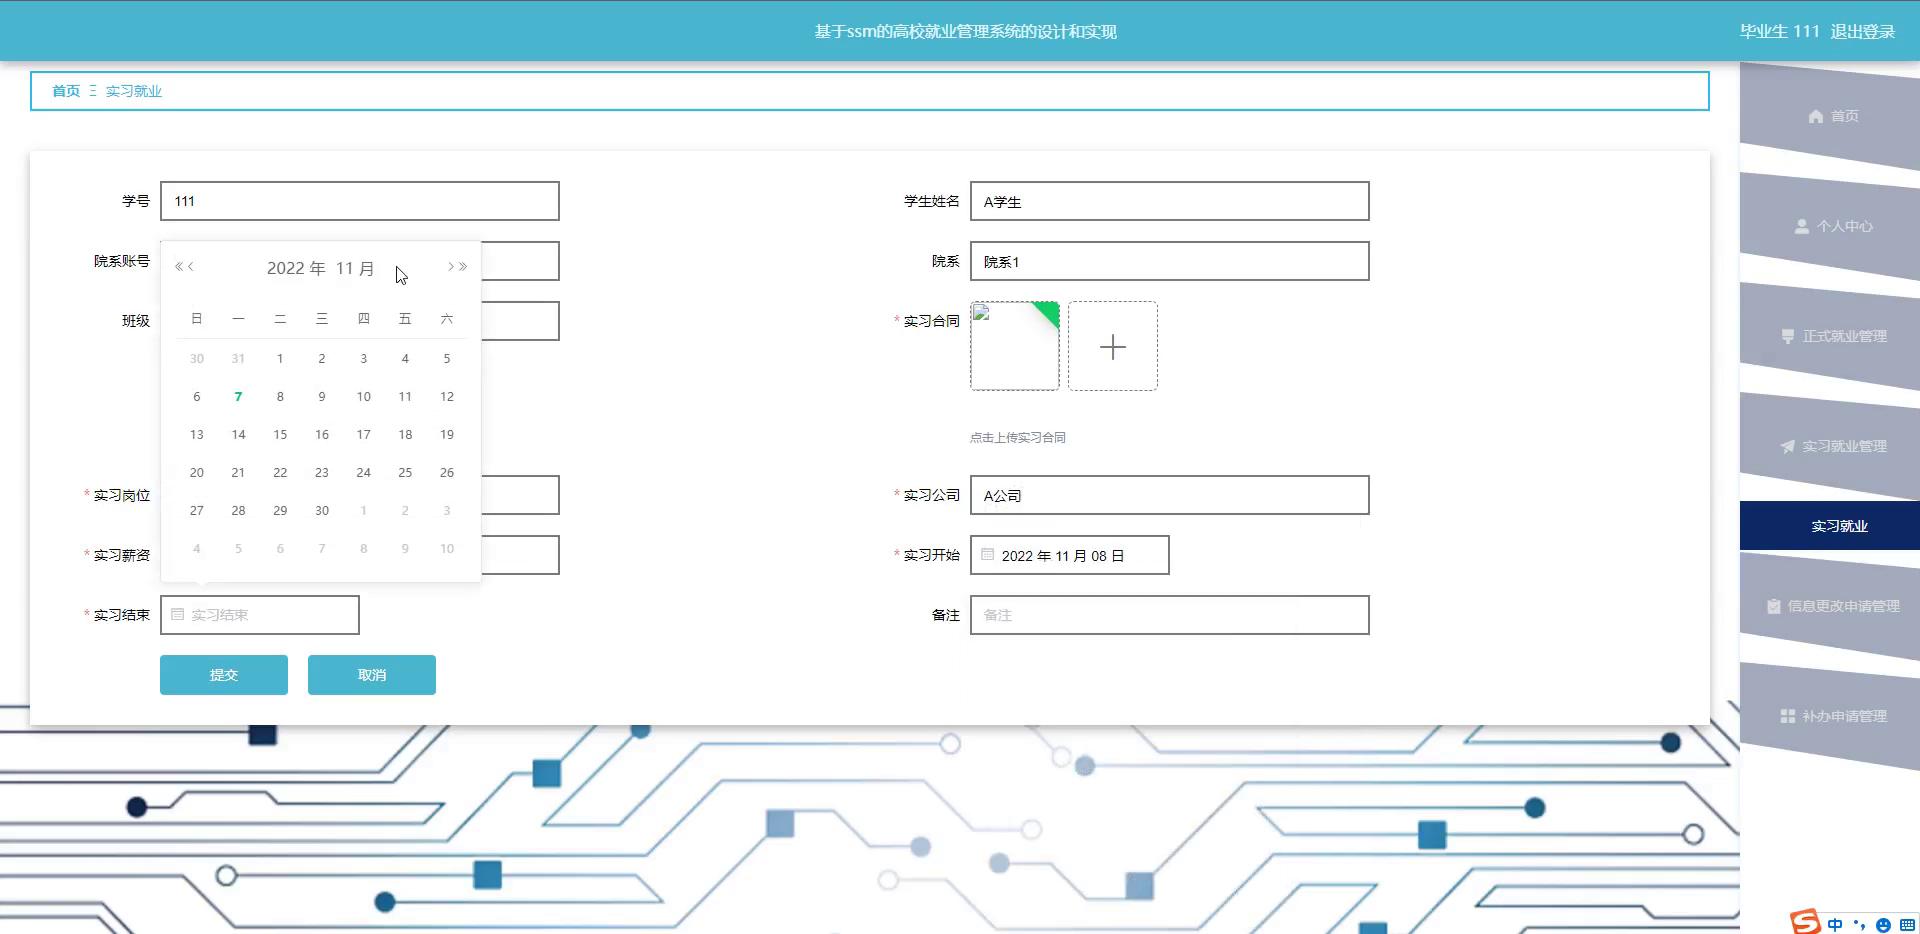Select November 7 in the calendar
1920x934 pixels.
tap(238, 397)
